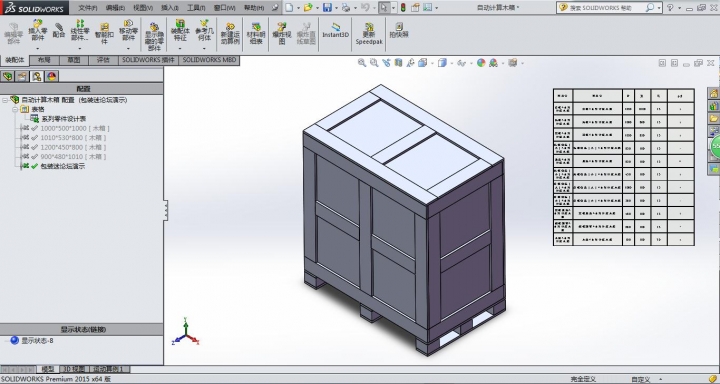Collapse the 自动计算木箱 配置 root node
720x384 pixels.
pos(5,100)
